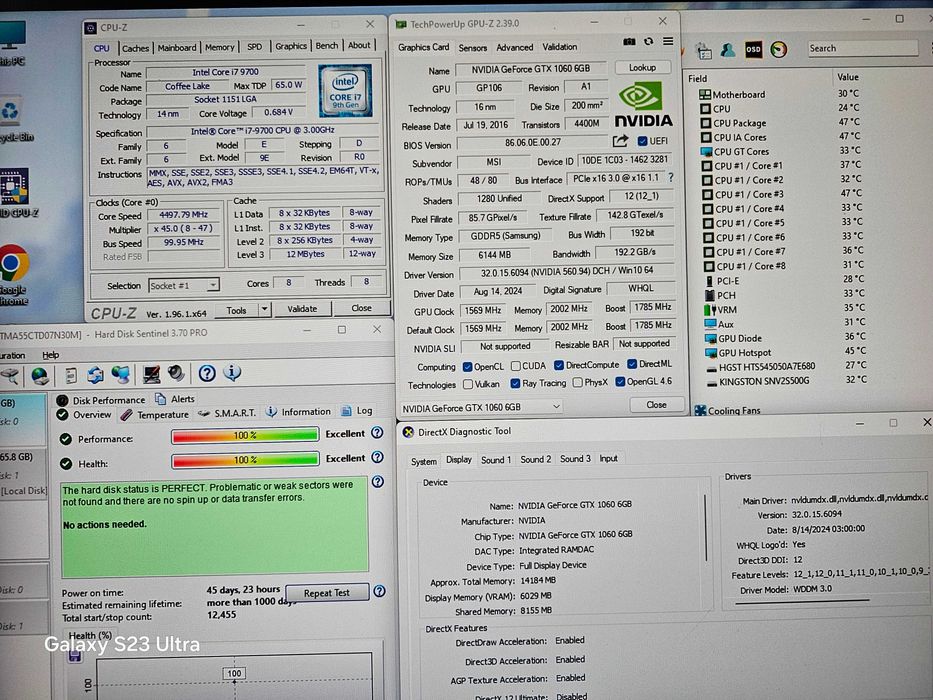This screenshot has height=700, width=933.
Task: Click the Performance 100% bar
Action: [245, 436]
